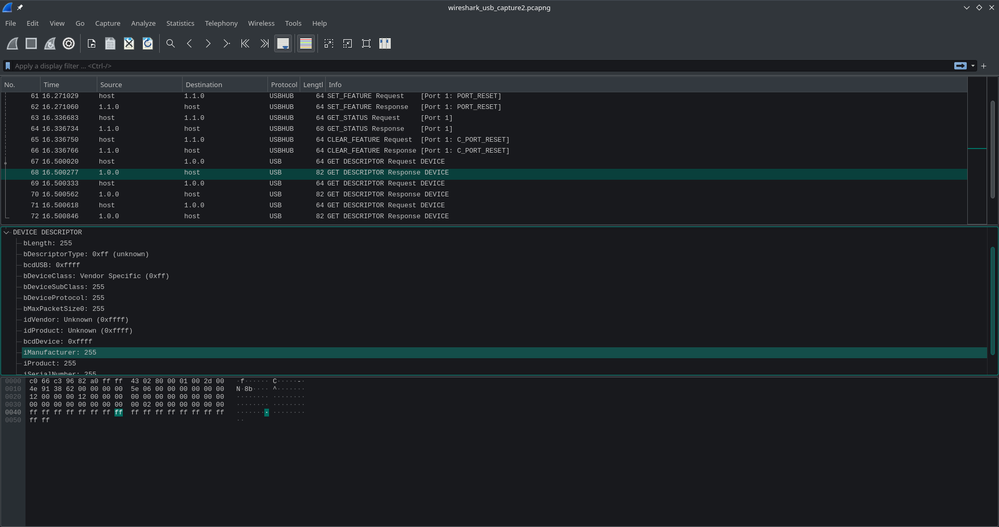Image resolution: width=999 pixels, height=527 pixels.
Task: Click hex offset 0020 row bytes
Action: (x=127, y=396)
